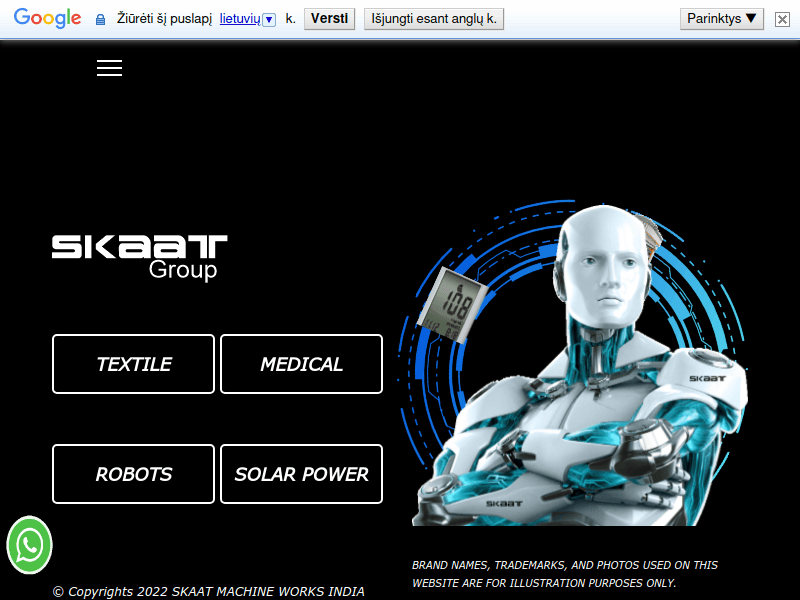Click the brand names disclaimer text
This screenshot has height=600, width=800.
tap(565, 574)
